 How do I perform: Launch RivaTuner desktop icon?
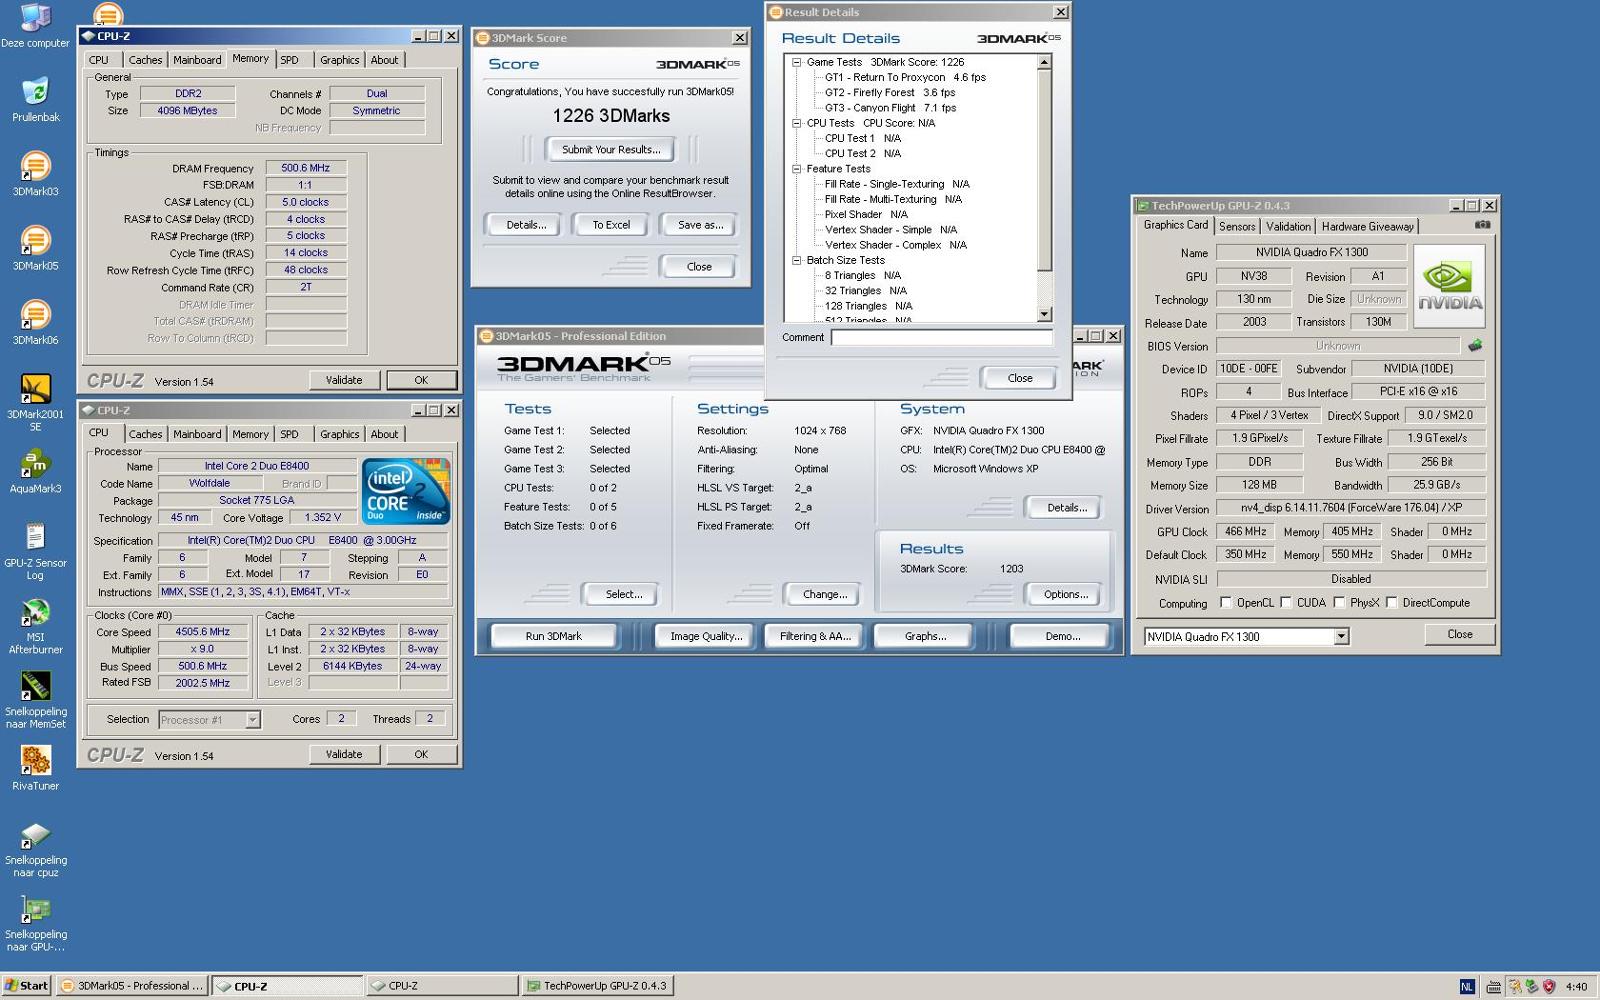click(36, 767)
